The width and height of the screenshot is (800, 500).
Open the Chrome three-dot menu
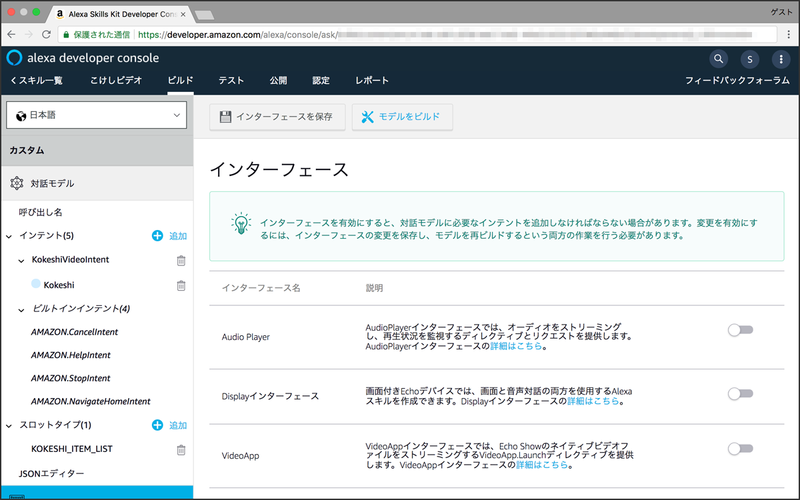[x=789, y=35]
